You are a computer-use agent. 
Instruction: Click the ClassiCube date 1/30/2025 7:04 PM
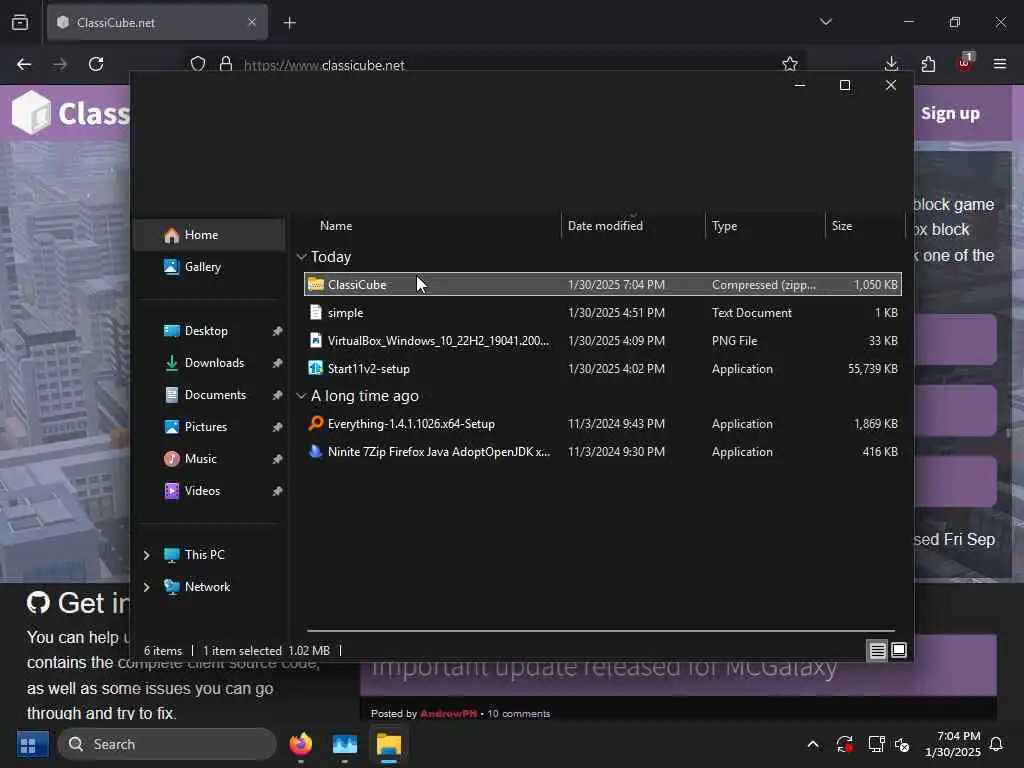pos(616,285)
